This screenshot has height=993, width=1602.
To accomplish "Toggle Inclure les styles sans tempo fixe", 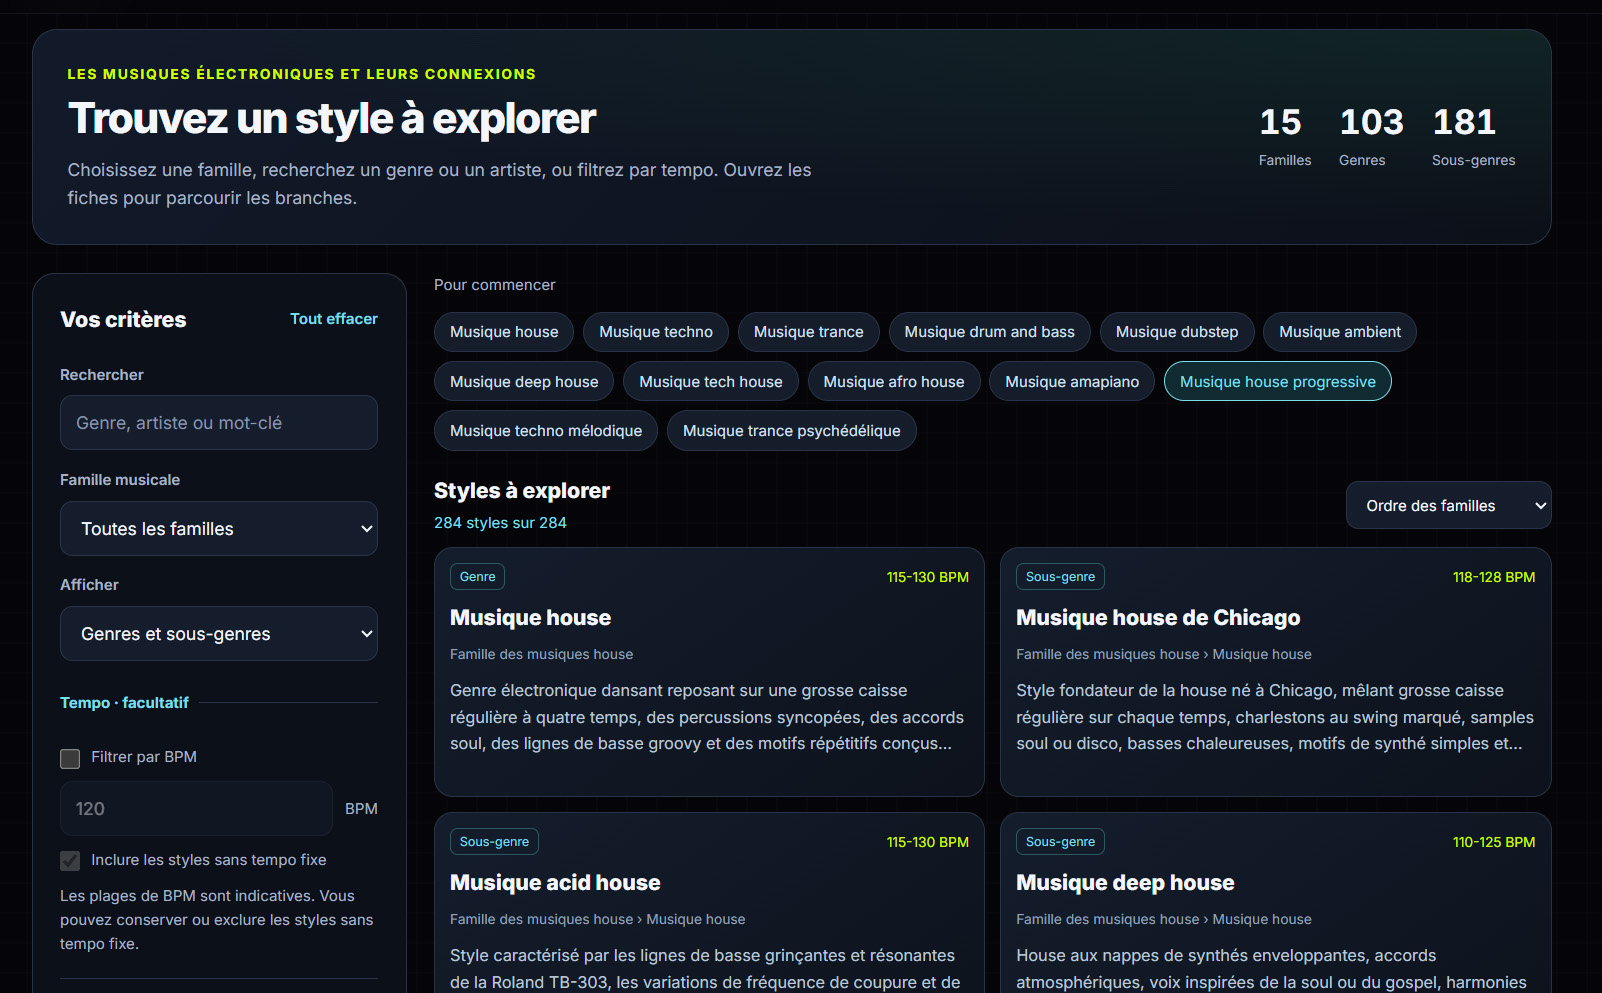I will pos(70,861).
